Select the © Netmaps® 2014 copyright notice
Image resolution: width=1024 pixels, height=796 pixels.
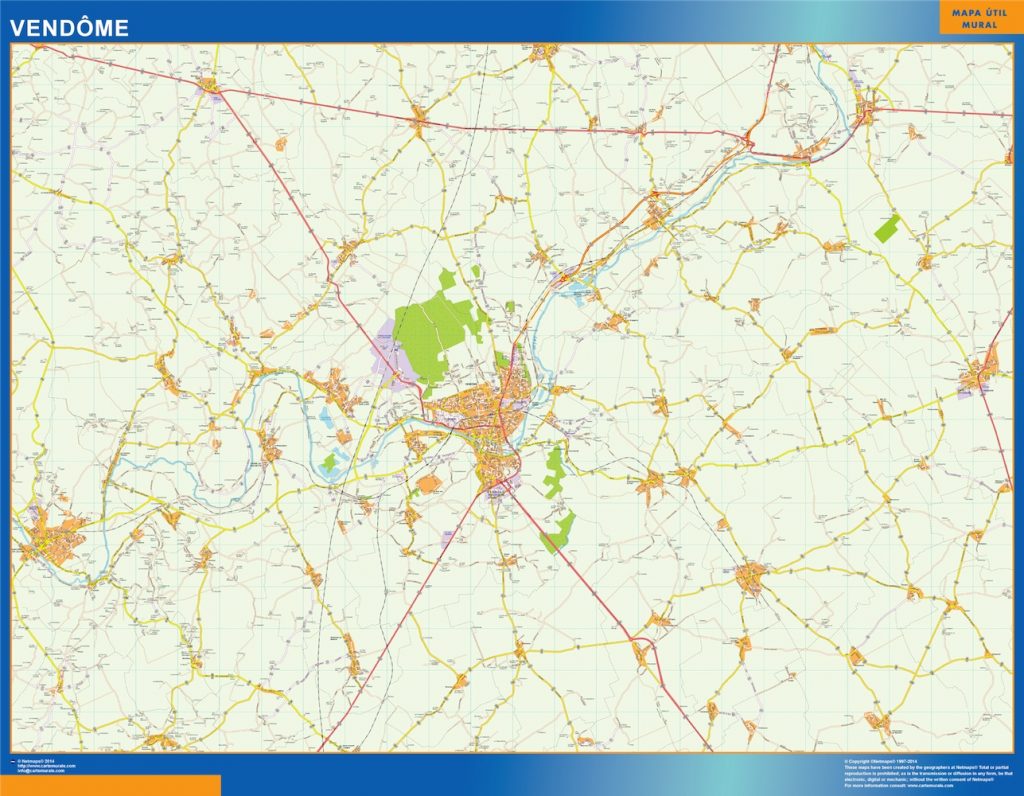click(35, 761)
